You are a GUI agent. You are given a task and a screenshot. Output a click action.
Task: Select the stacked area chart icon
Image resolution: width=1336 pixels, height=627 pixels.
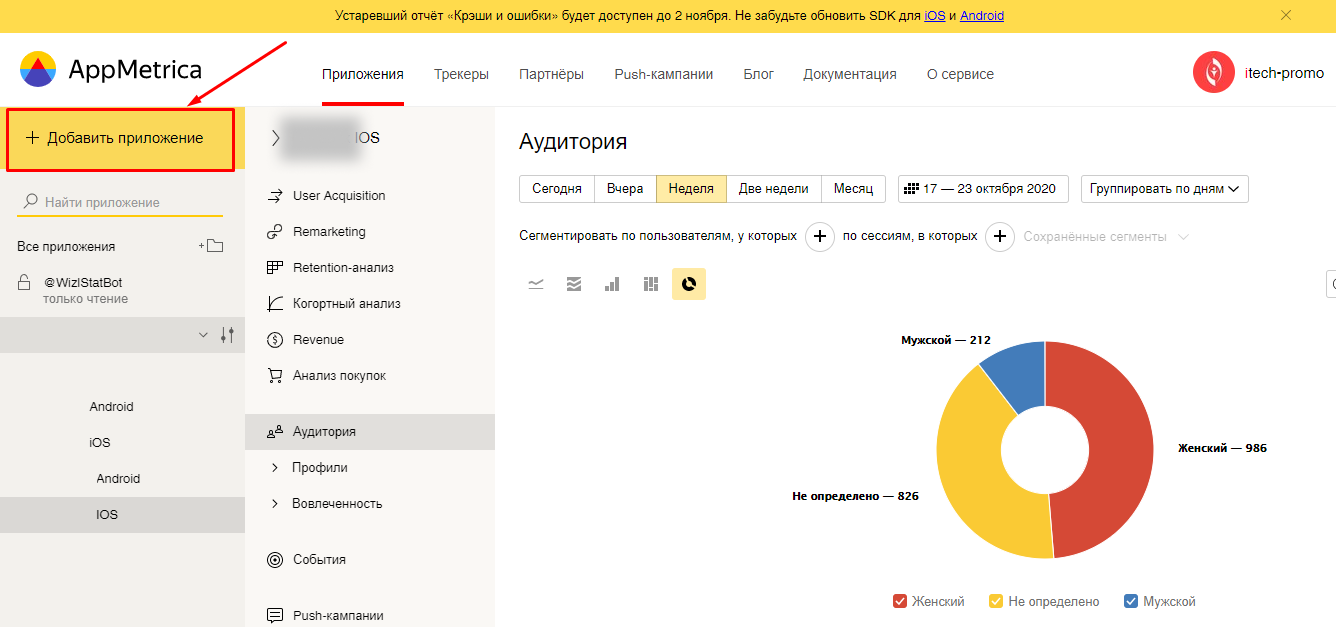pos(574,284)
